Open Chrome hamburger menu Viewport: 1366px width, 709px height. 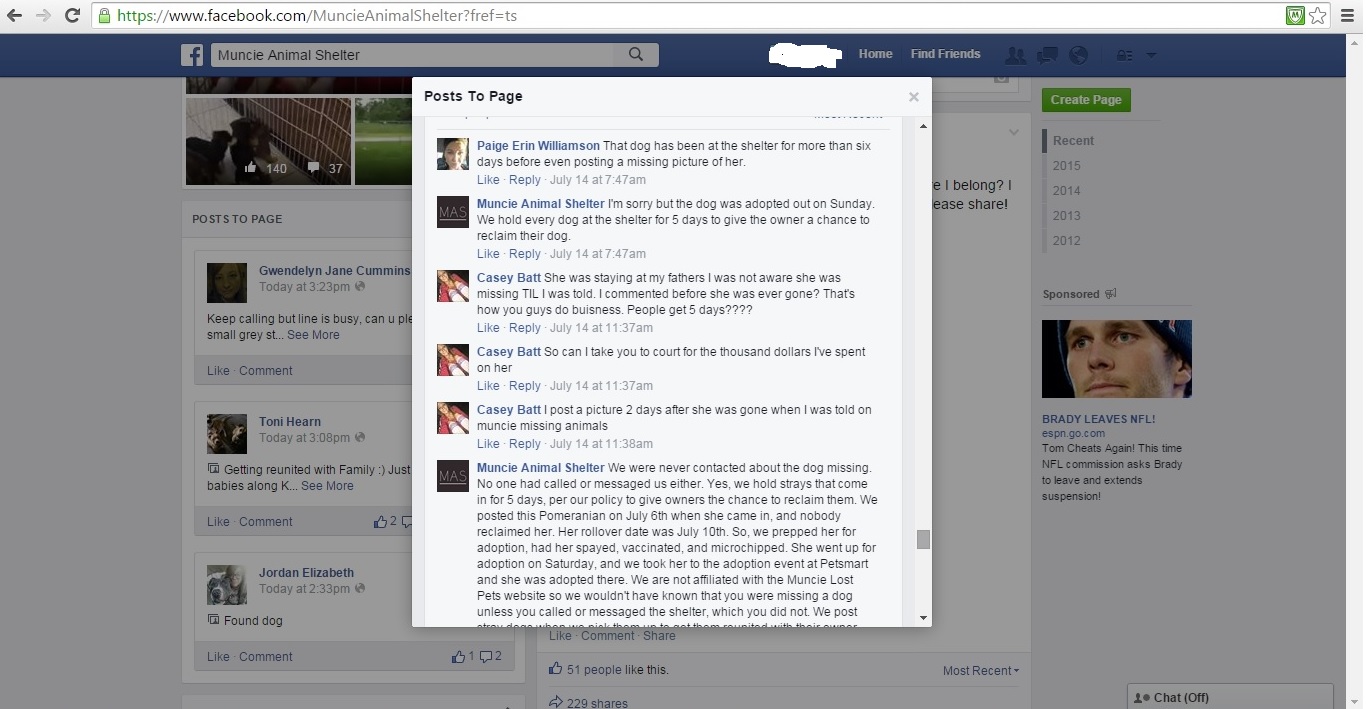[1346, 16]
